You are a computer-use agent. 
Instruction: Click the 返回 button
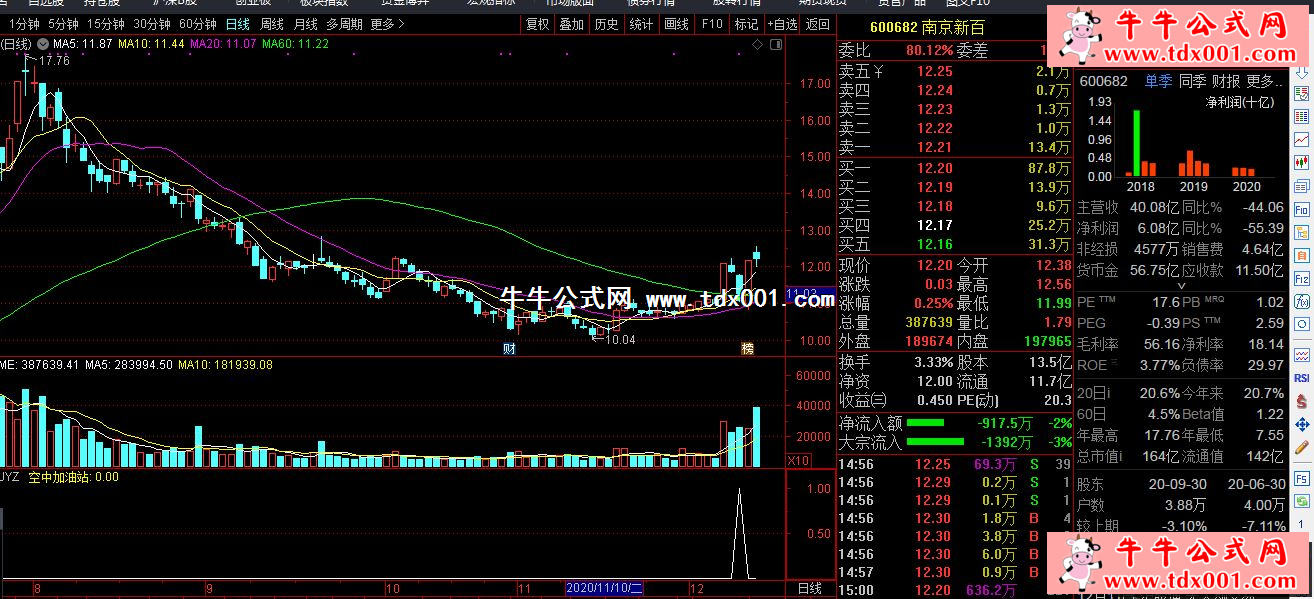(x=818, y=24)
